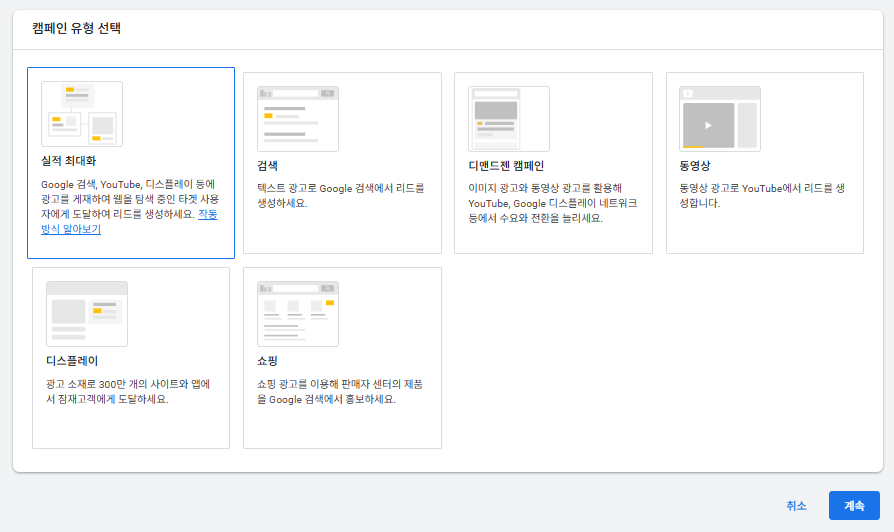
Task: Pick the 동영상 campaign type title
Action: click(x=694, y=166)
